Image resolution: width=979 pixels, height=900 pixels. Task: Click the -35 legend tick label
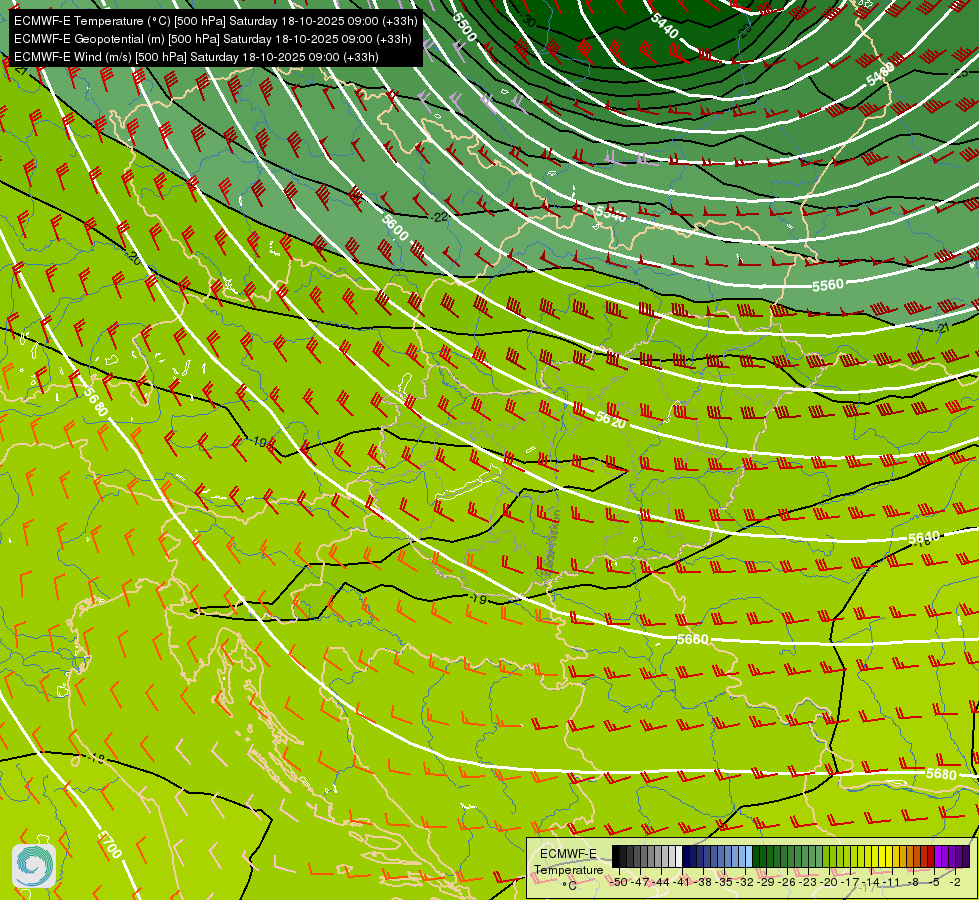[724, 882]
